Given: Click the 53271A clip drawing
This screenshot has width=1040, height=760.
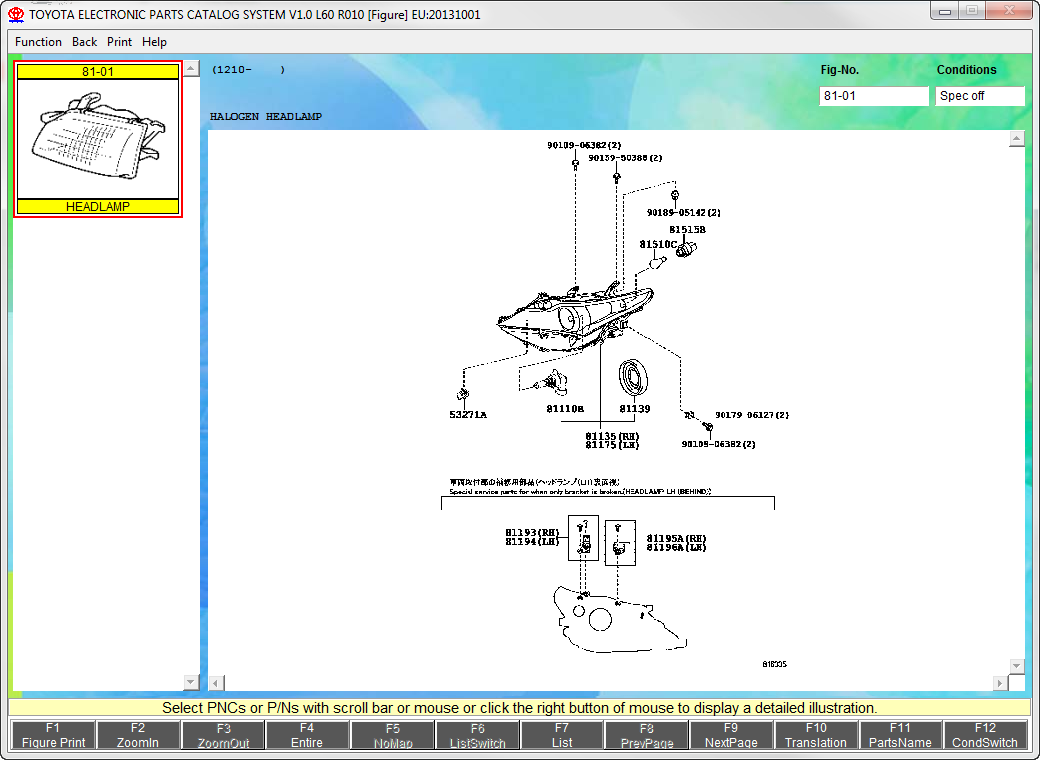Looking at the screenshot, I should click(x=463, y=395).
